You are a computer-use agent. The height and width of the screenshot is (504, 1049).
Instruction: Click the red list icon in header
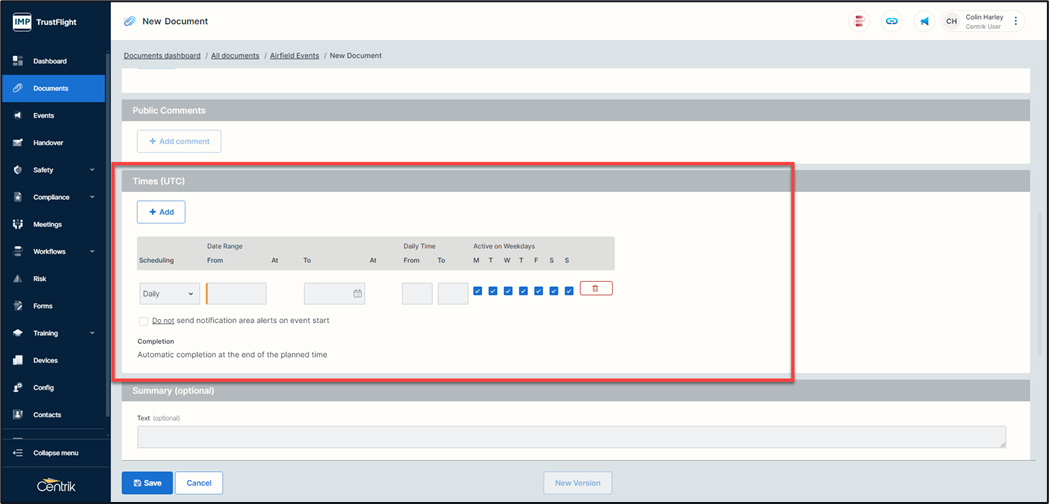(858, 21)
